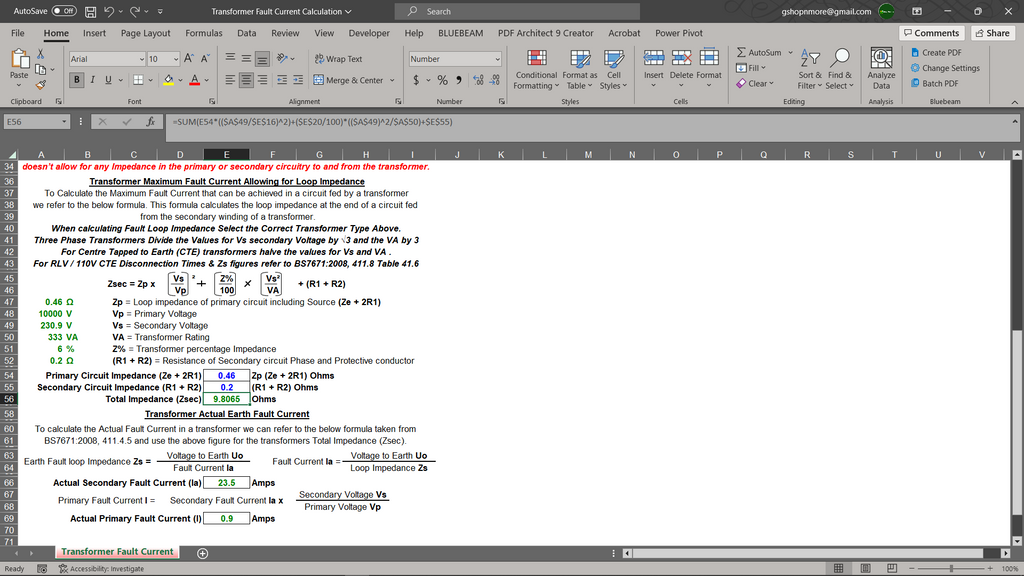Click the zoom slider handle
Viewport: 1024px width, 576px height.
tap(951, 568)
